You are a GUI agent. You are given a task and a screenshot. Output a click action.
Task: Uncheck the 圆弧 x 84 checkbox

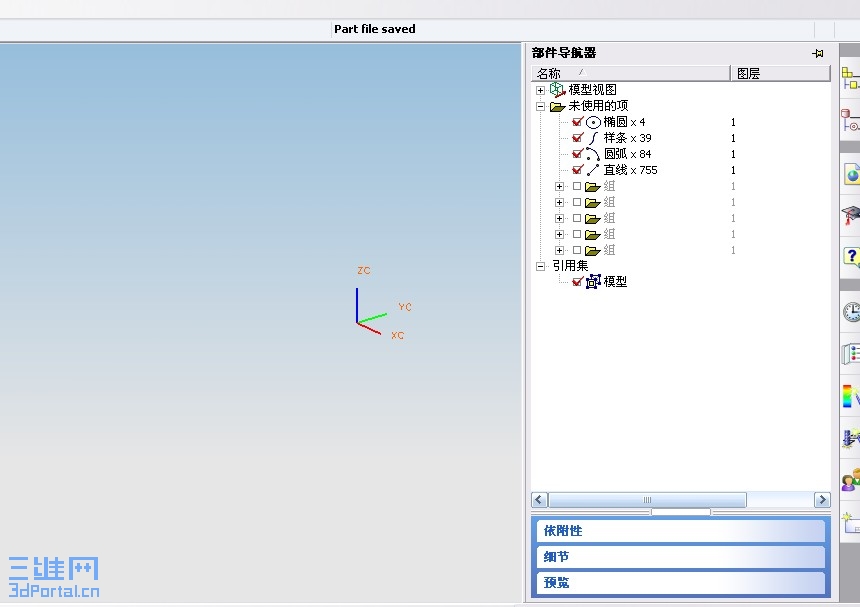pyautogui.click(x=577, y=154)
